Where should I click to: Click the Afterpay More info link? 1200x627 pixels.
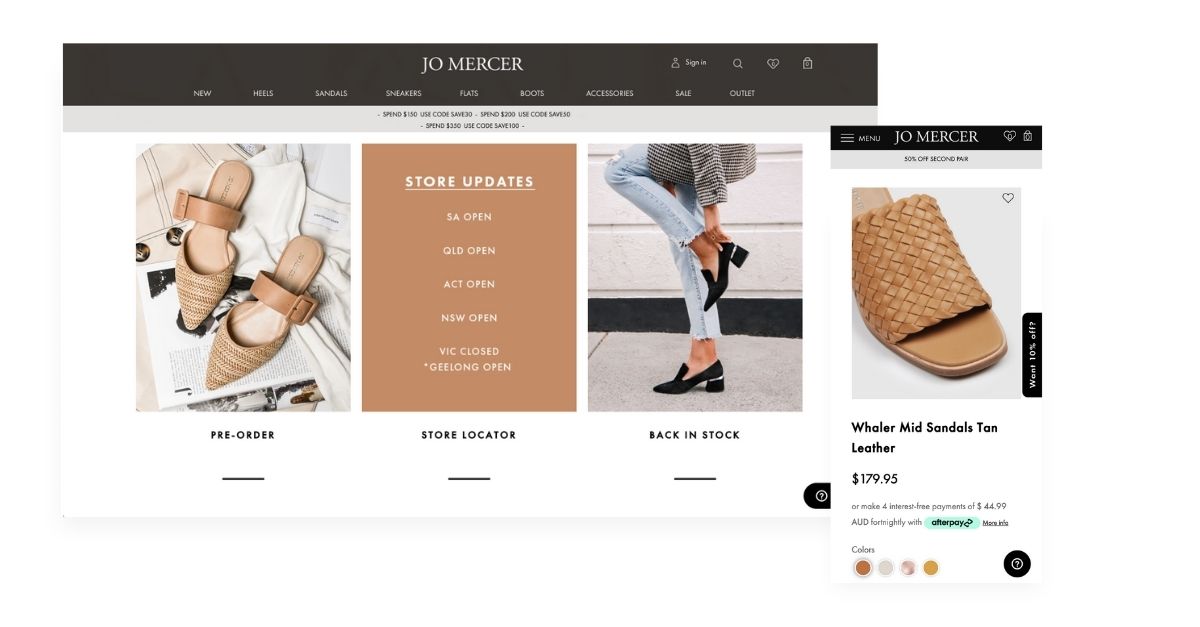[995, 523]
